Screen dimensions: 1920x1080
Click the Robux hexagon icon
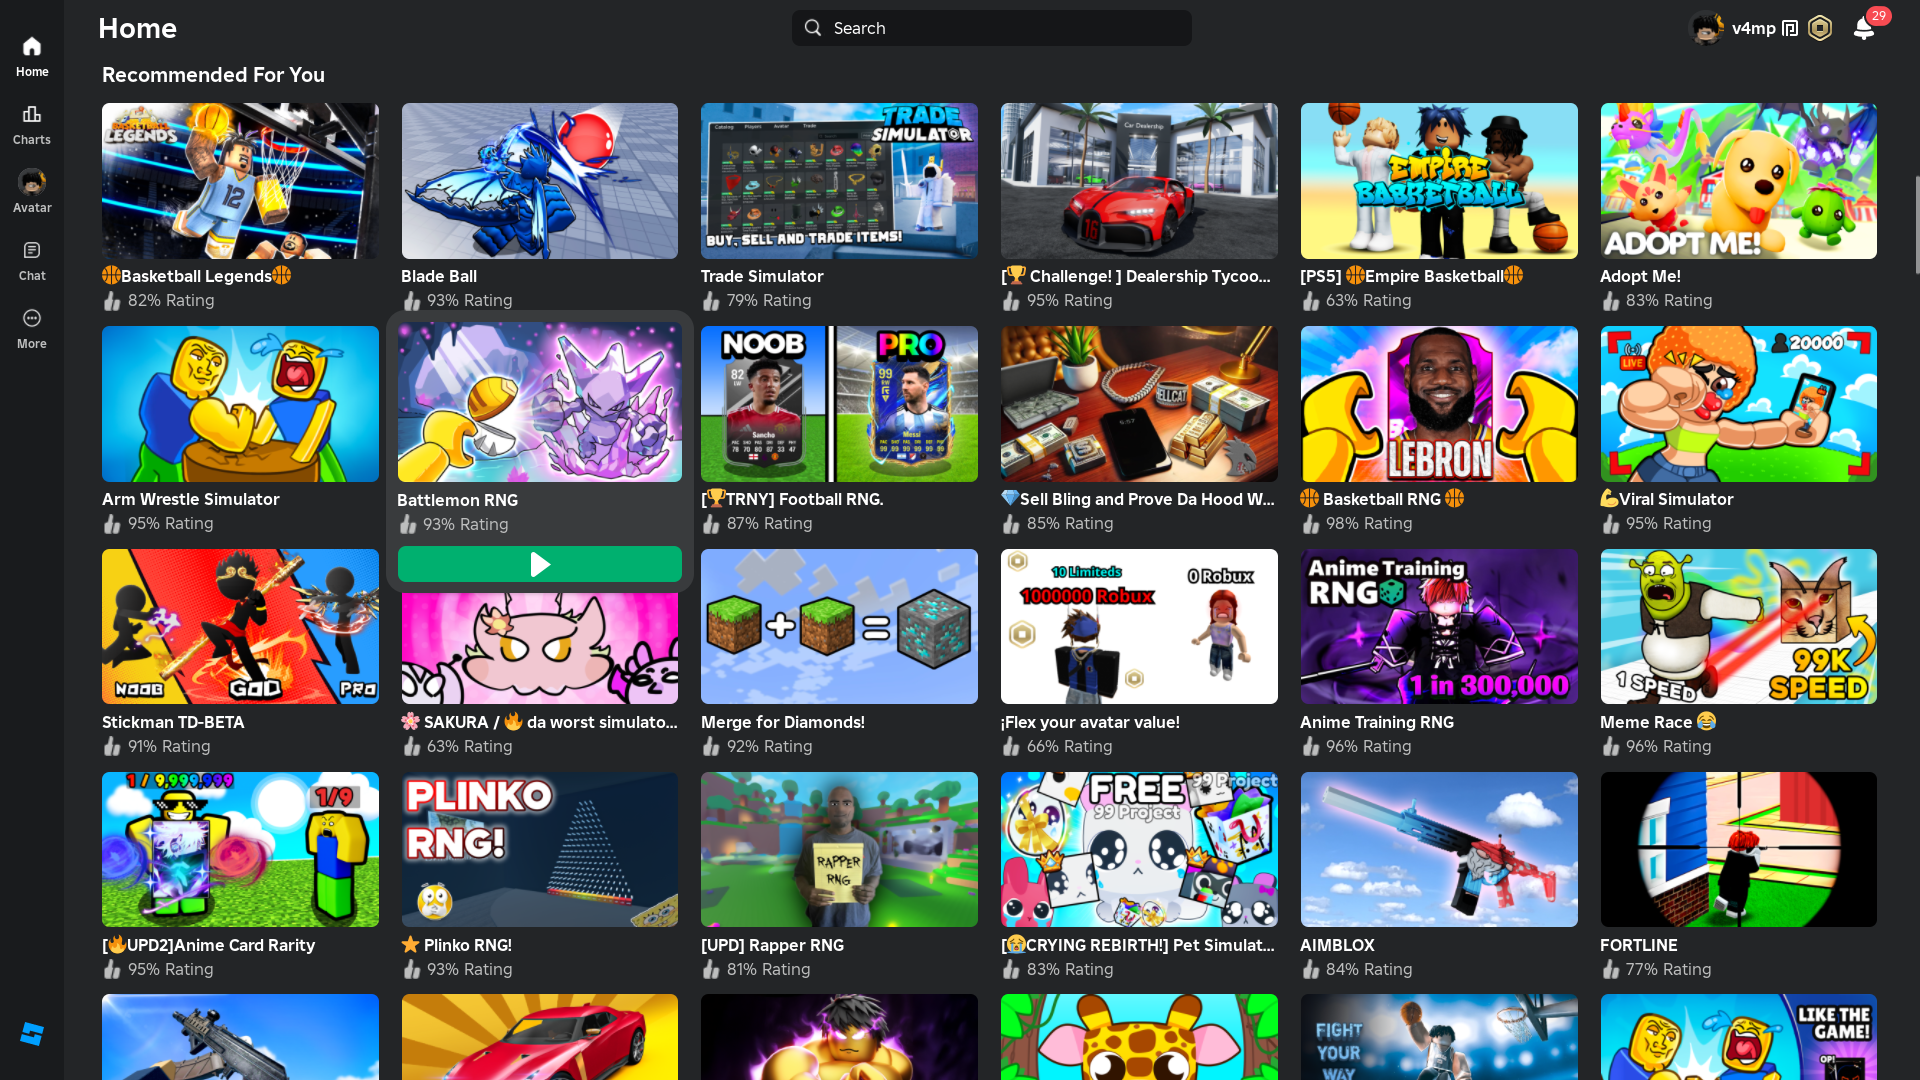pos(1820,28)
